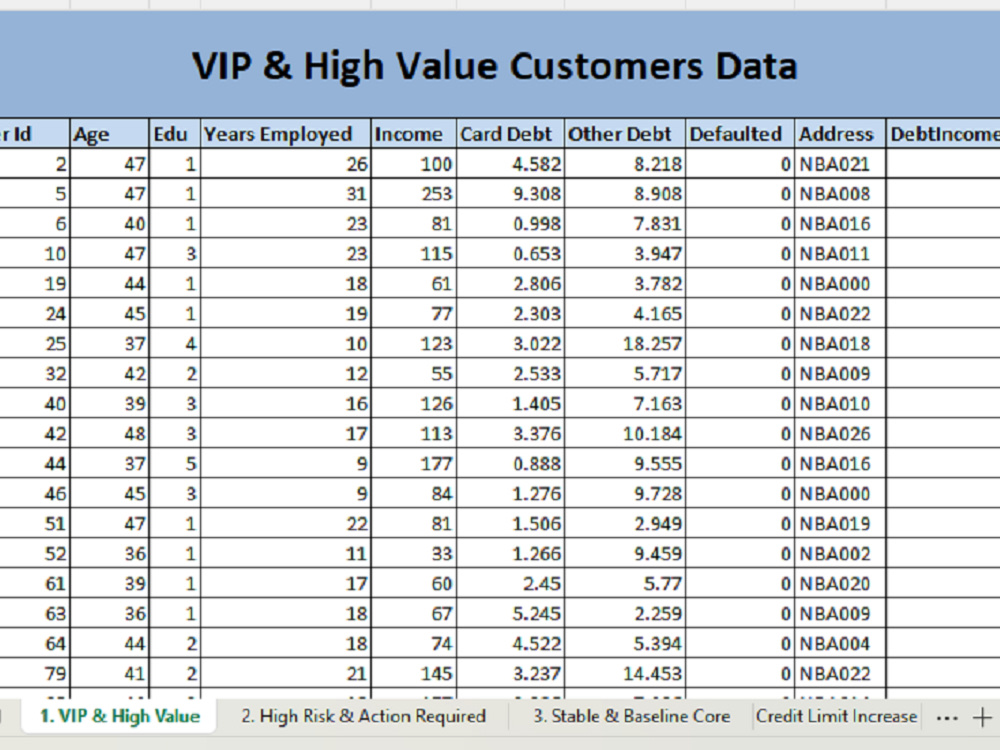
Task: Select Income cell with value 177
Action: (x=414, y=464)
